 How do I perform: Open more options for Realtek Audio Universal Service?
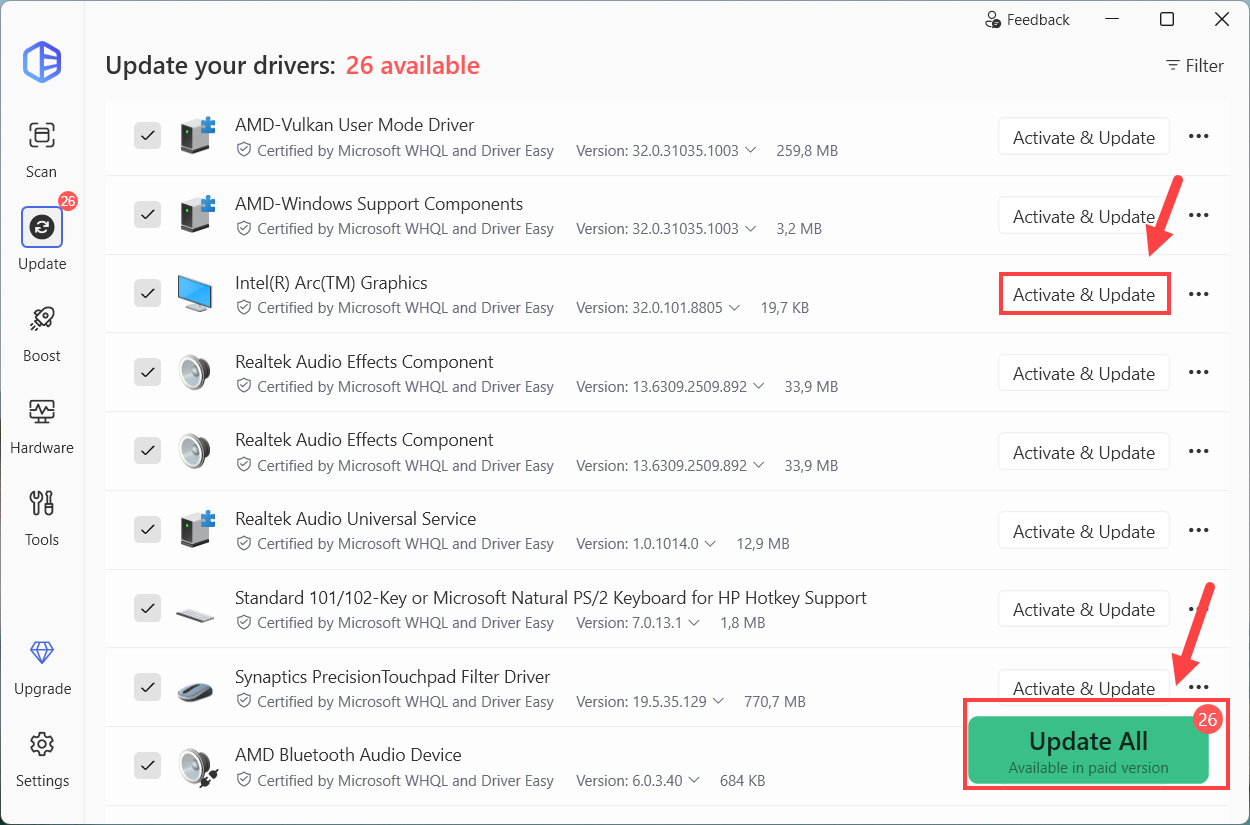1198,531
